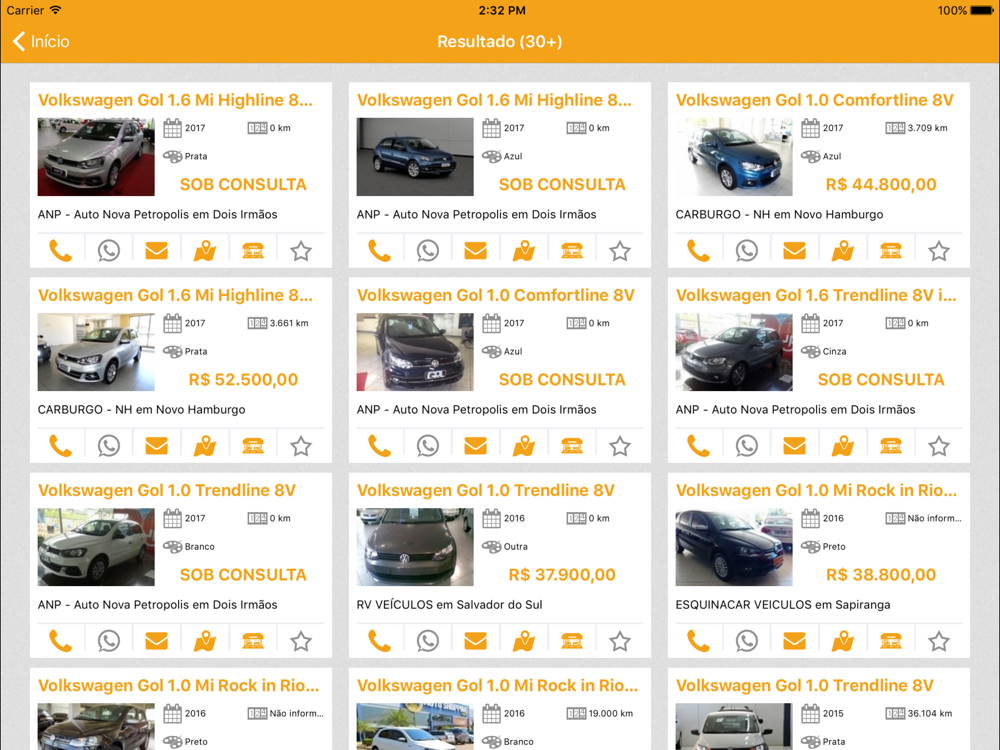Favorite the Prata 0 km Gol Highline
The height and width of the screenshot is (750, 1000).
[x=301, y=251]
